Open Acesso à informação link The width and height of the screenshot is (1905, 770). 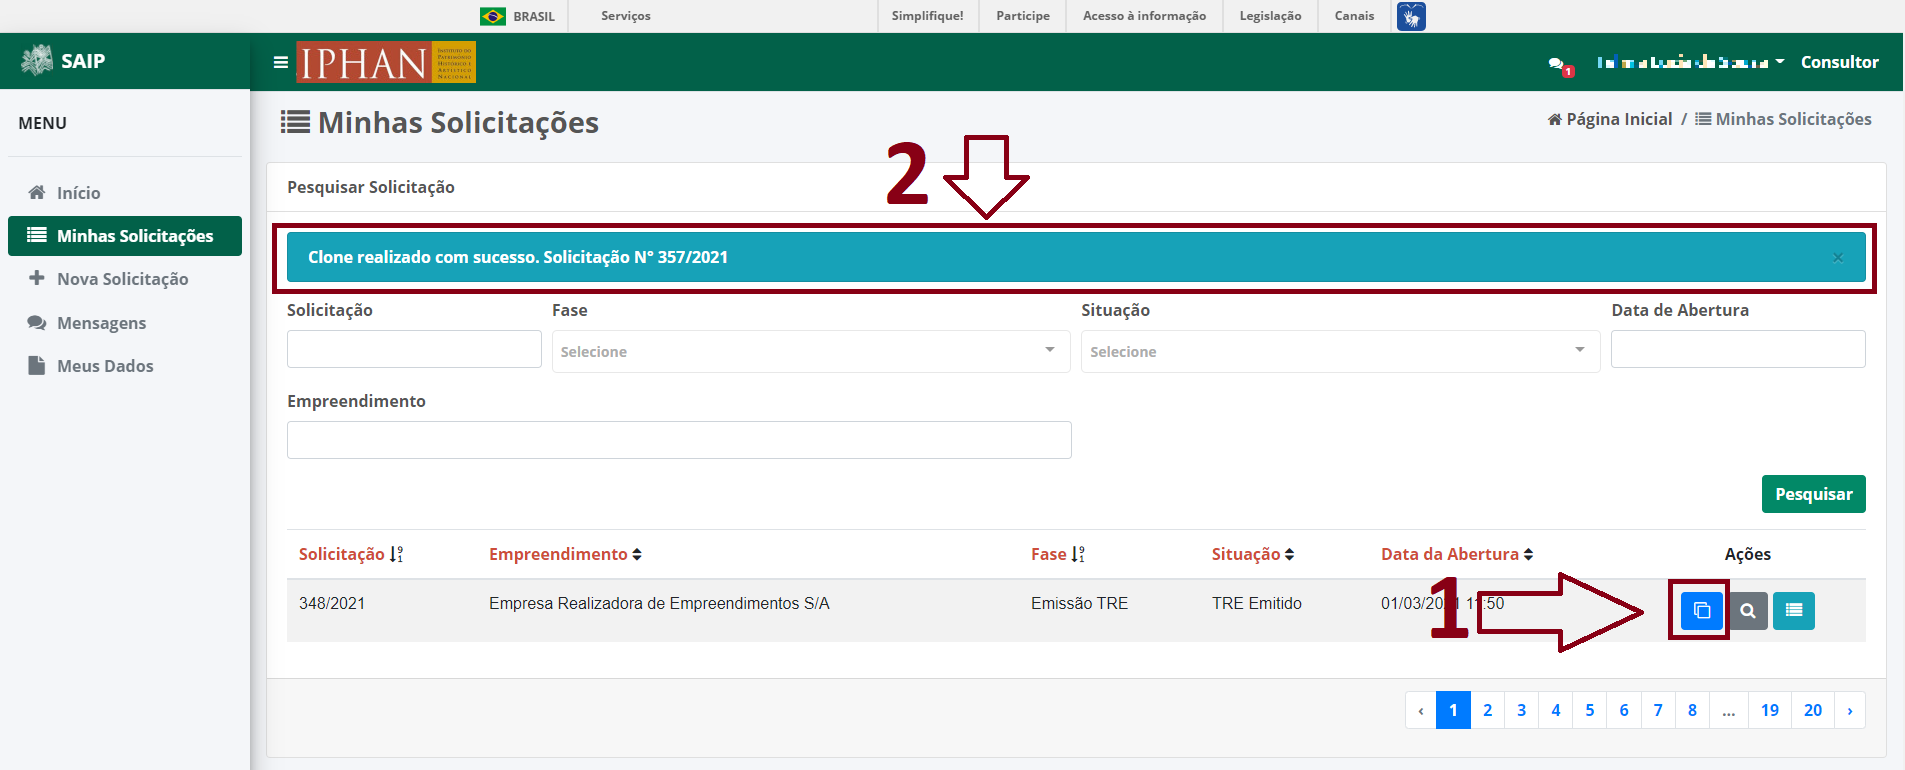[x=1144, y=16]
